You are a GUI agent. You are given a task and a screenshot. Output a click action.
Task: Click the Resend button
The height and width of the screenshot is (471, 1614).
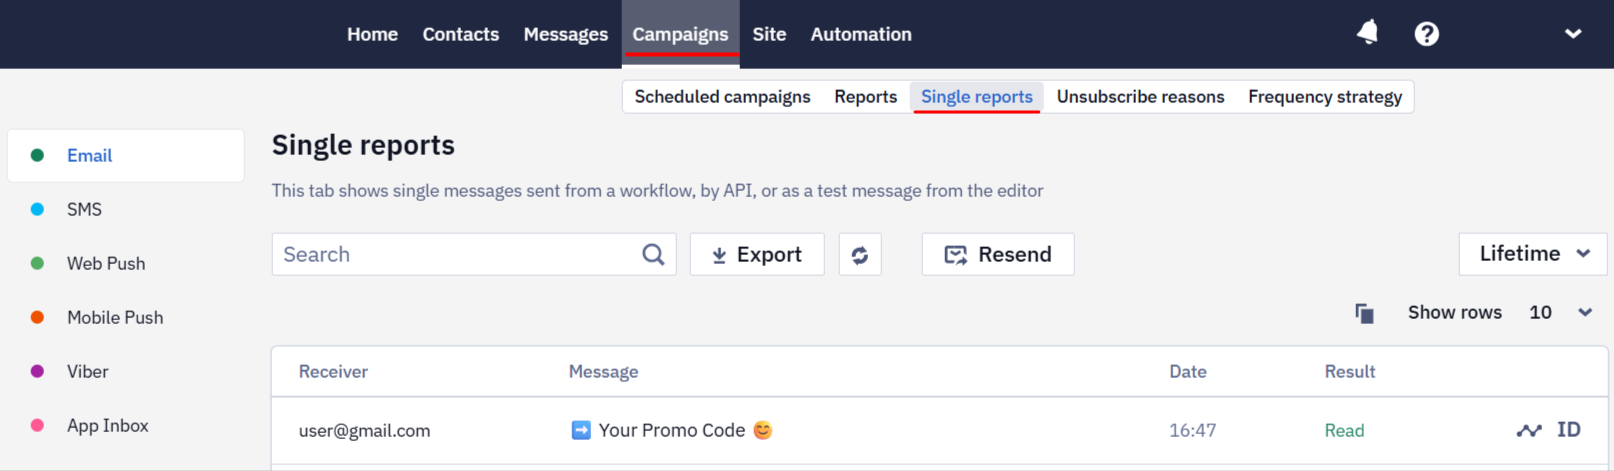click(998, 255)
